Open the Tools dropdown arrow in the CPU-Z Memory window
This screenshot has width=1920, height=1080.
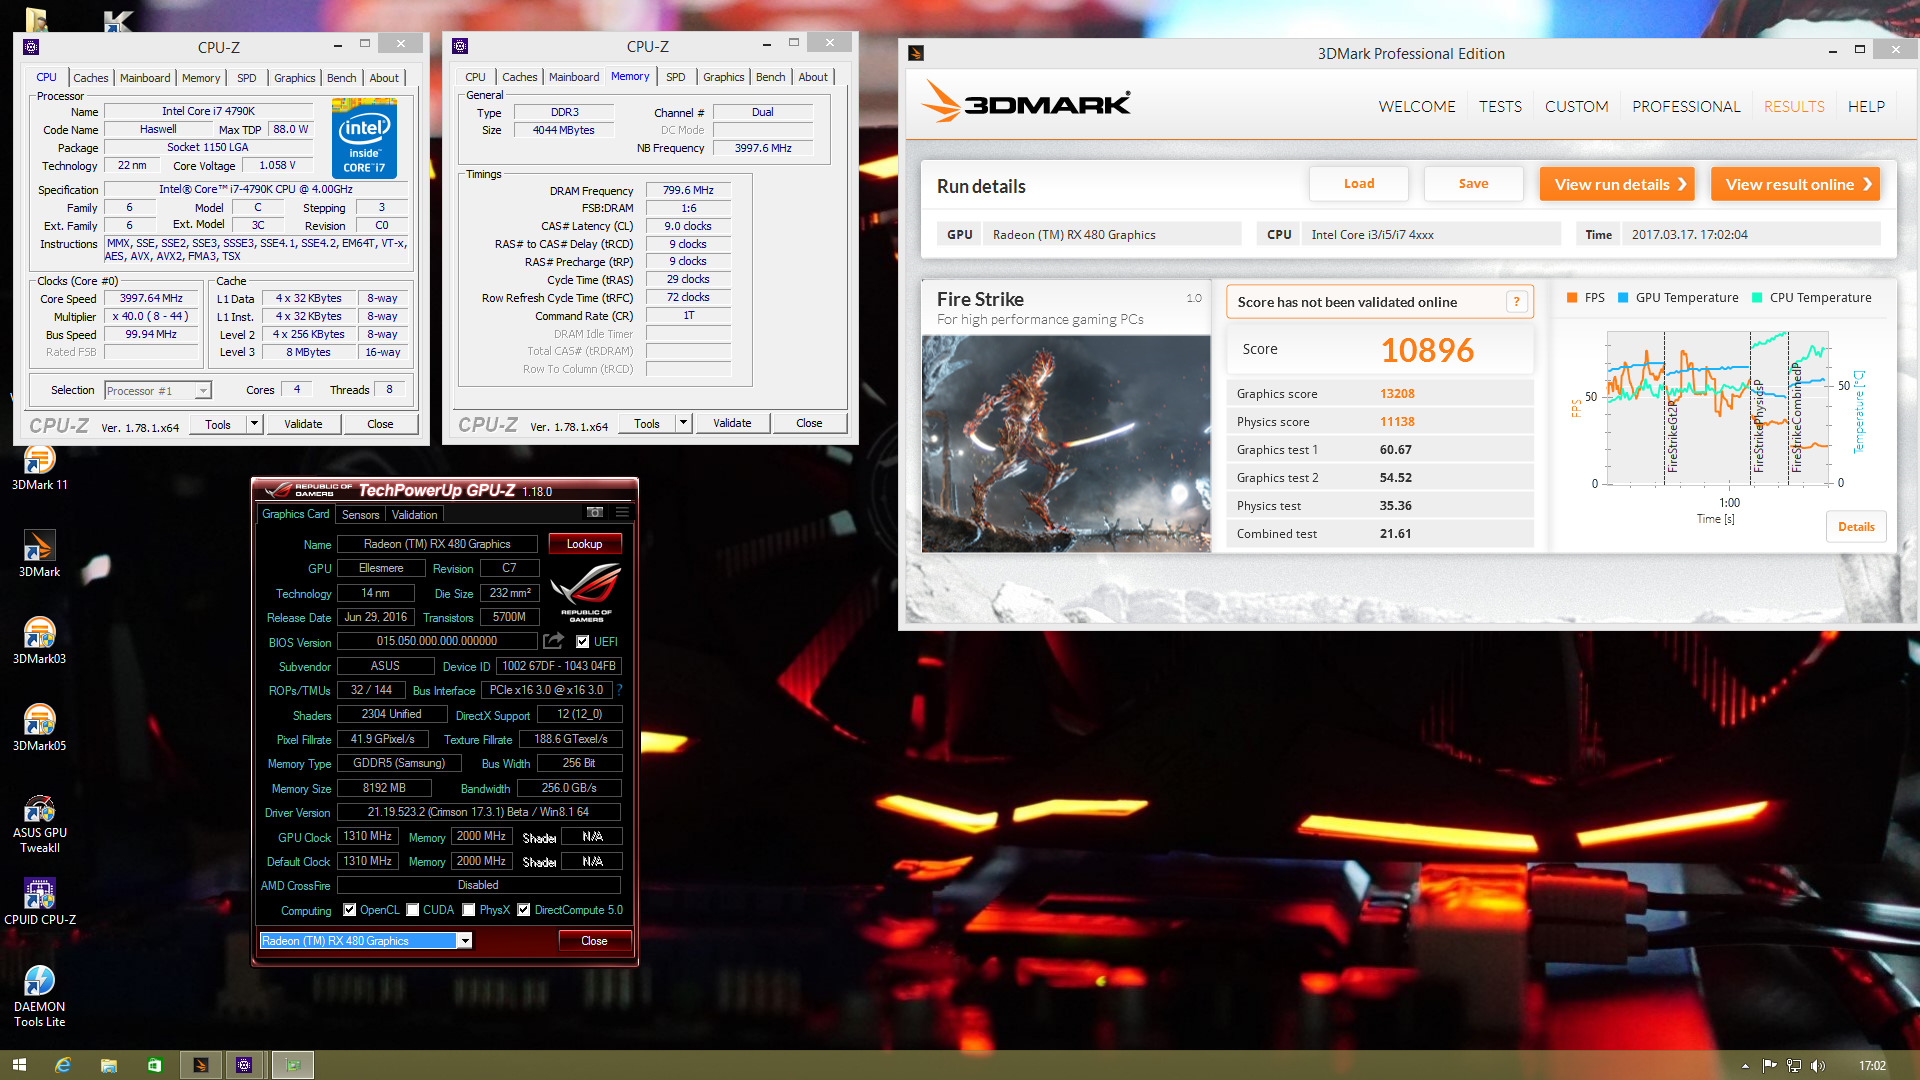683,424
